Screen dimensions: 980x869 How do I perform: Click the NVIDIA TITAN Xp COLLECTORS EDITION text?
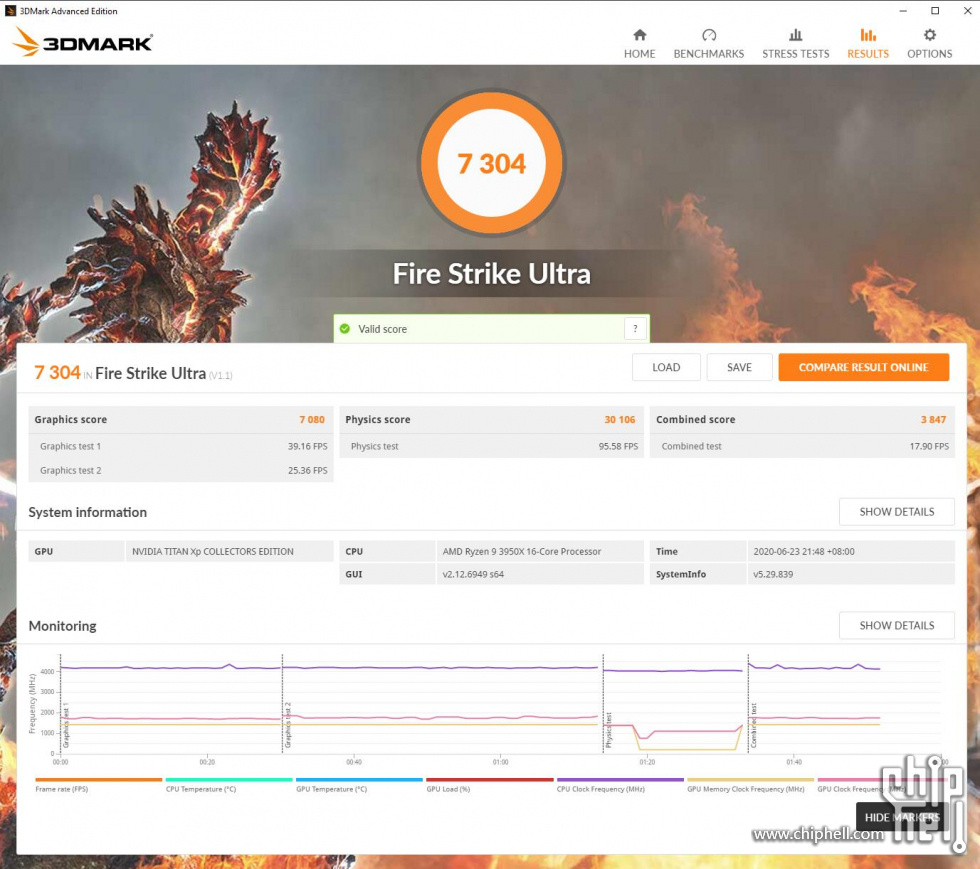pyautogui.click(x=212, y=551)
